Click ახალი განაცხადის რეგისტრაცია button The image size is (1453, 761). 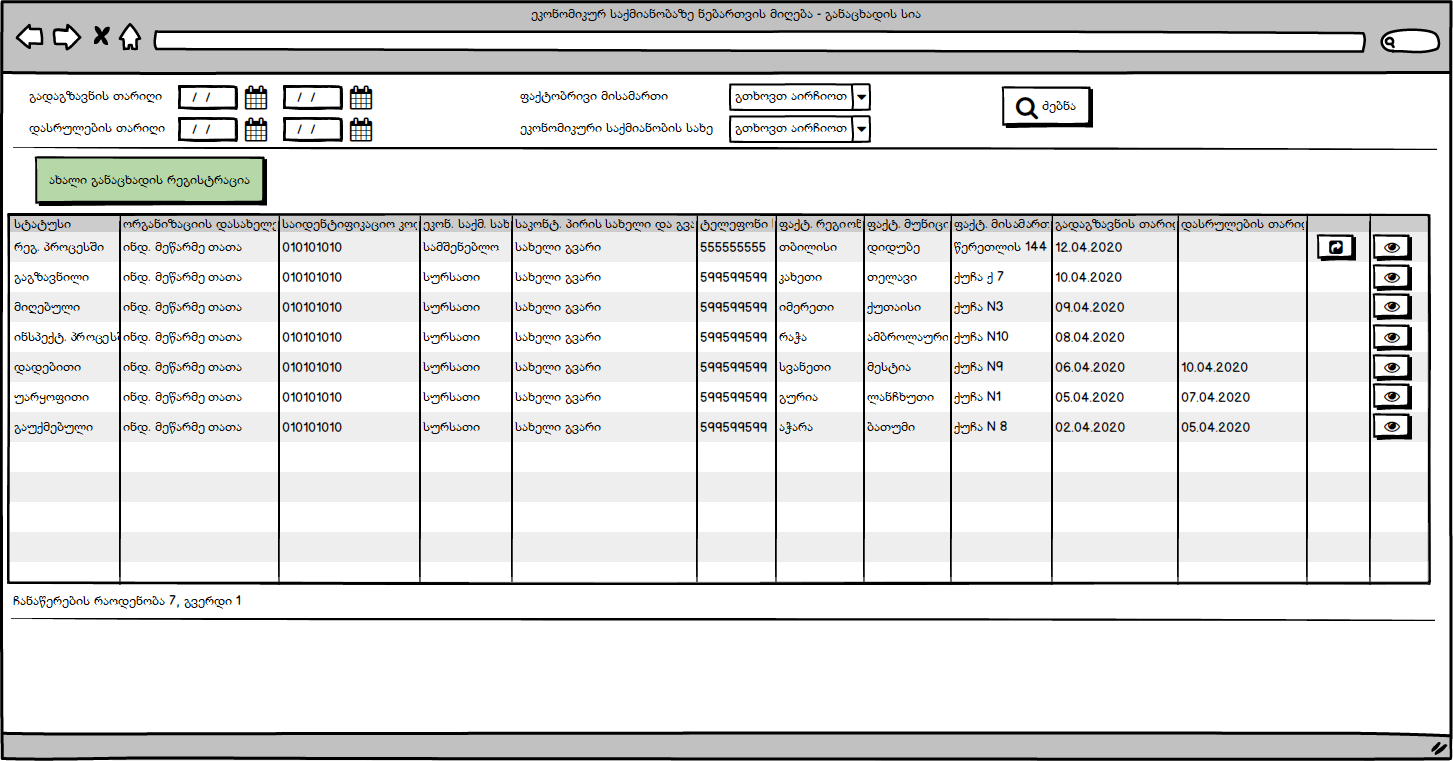150,181
